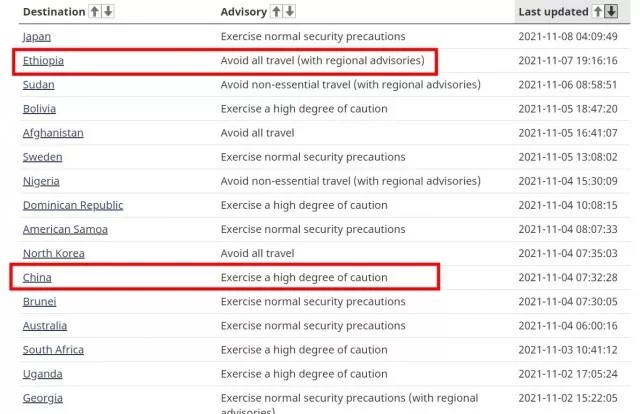640x414 pixels.
Task: Open the South Africa link
Action: pyautogui.click(x=53, y=349)
